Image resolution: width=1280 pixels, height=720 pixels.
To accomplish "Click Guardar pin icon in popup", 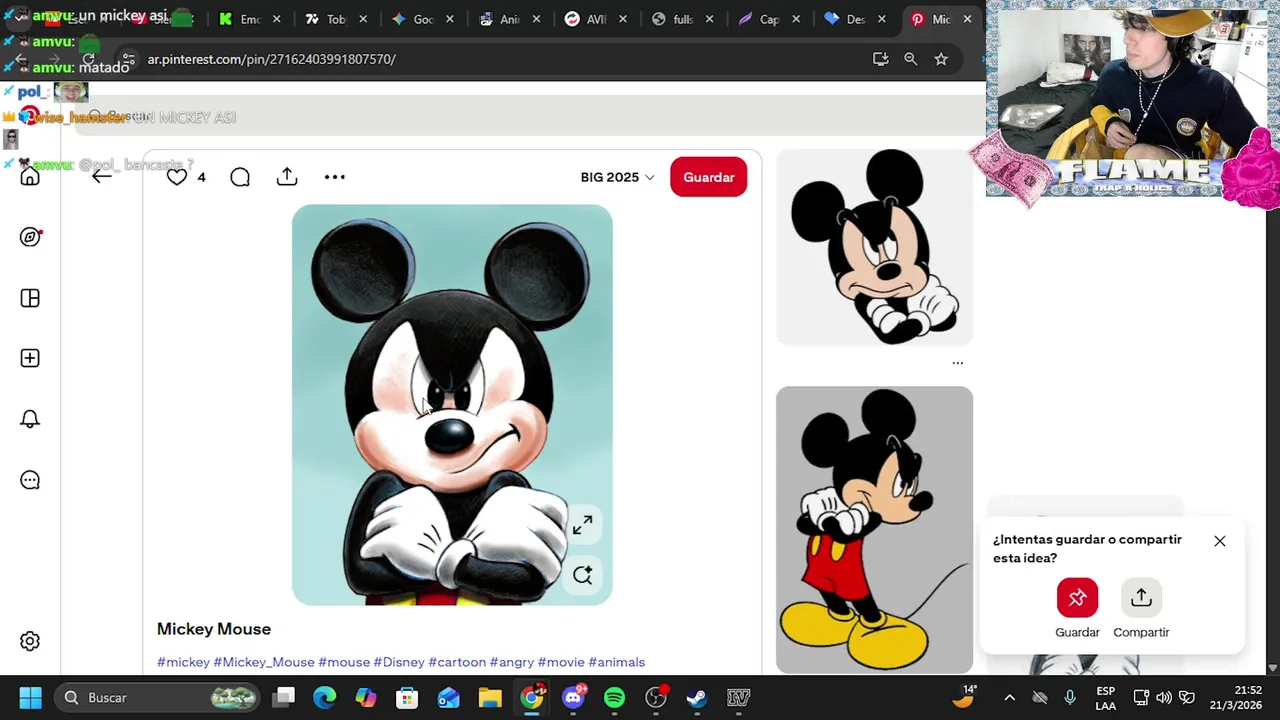I will pos(1077,598).
